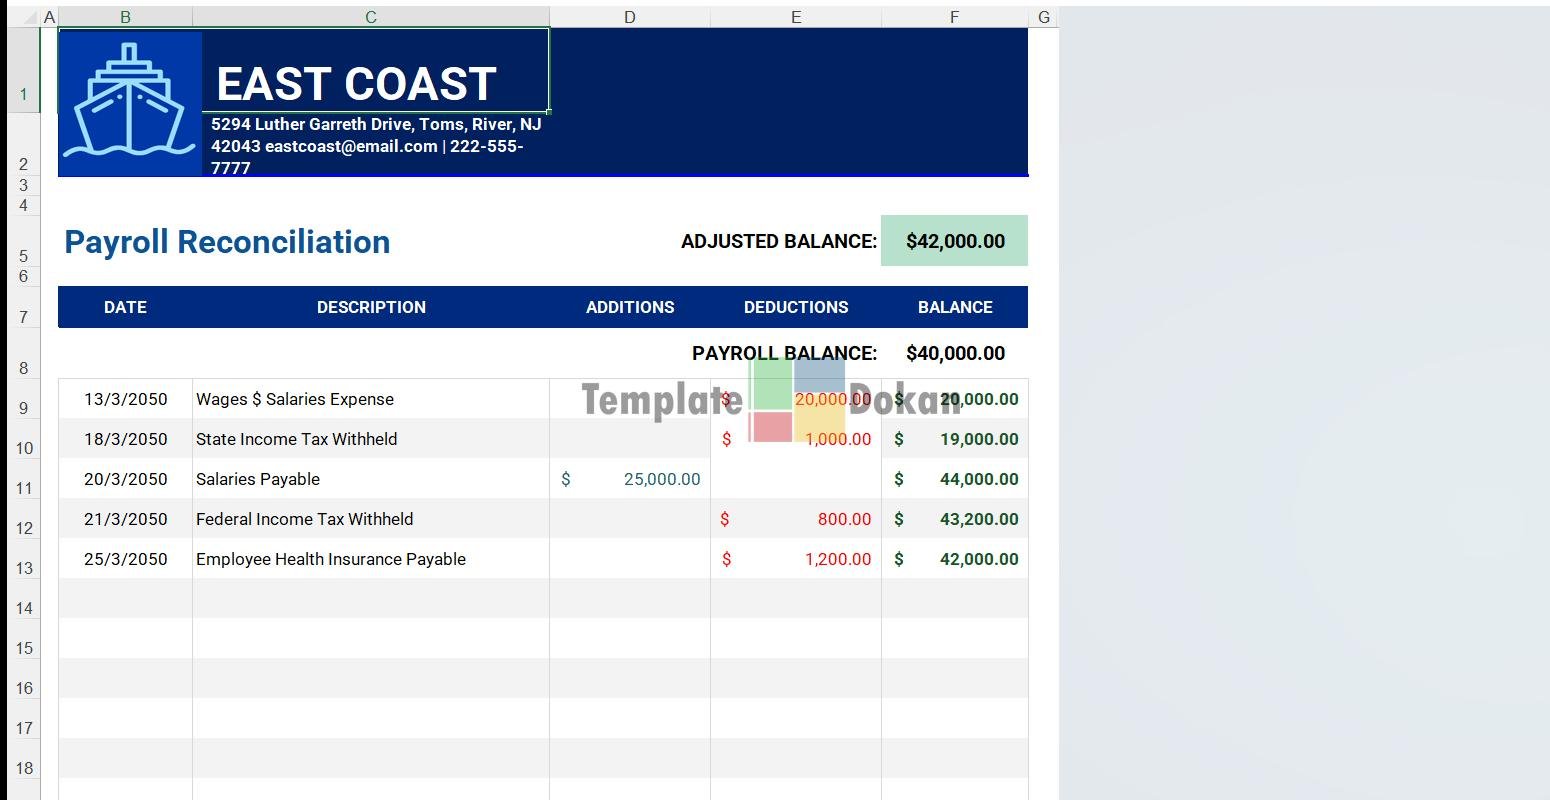Viewport: 1550px width, 800px height.
Task: Select the Payroll Balance $40,000.00 cell
Action: (x=954, y=353)
